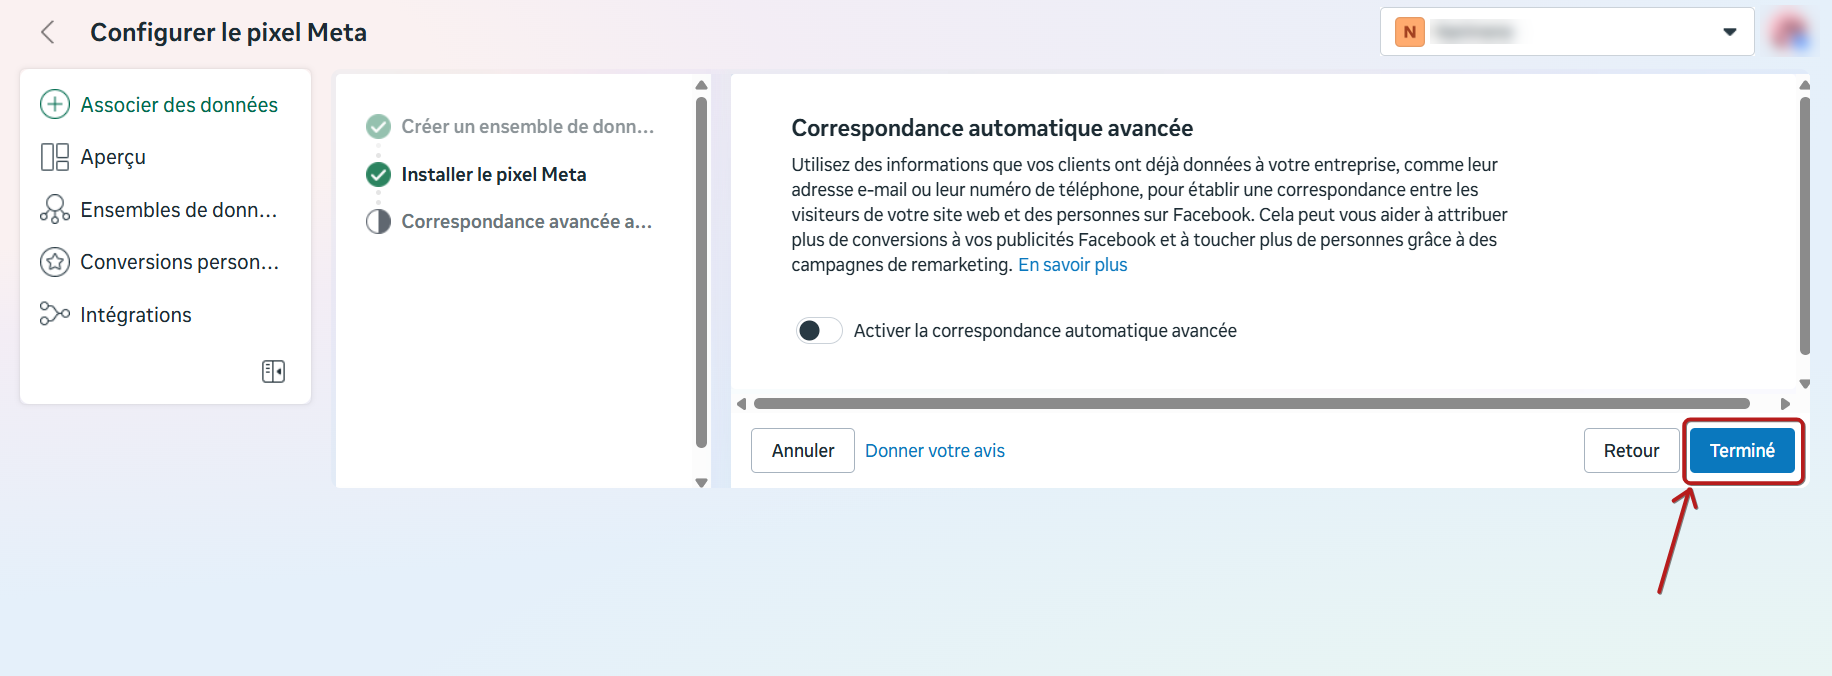Screen dimensions: 1832x676
Task: Click the Correspondance automatique avancée heading
Action: coord(992,128)
